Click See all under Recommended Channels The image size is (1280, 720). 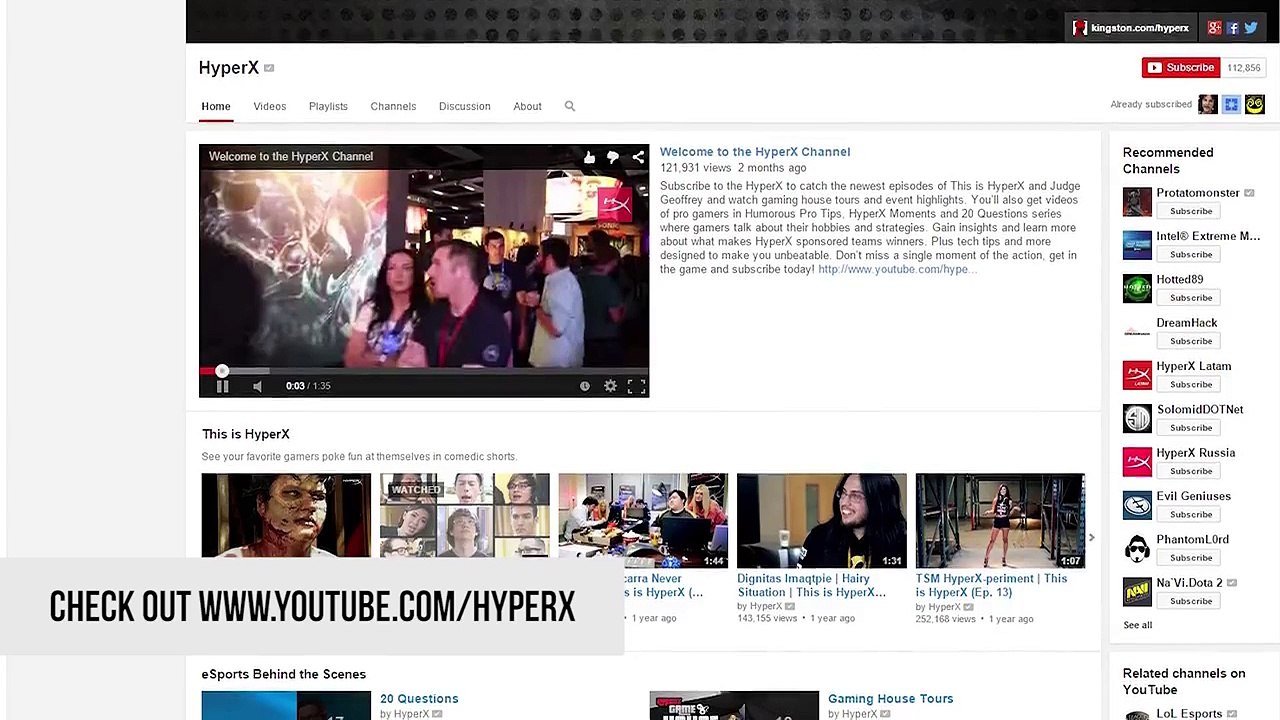point(1137,625)
